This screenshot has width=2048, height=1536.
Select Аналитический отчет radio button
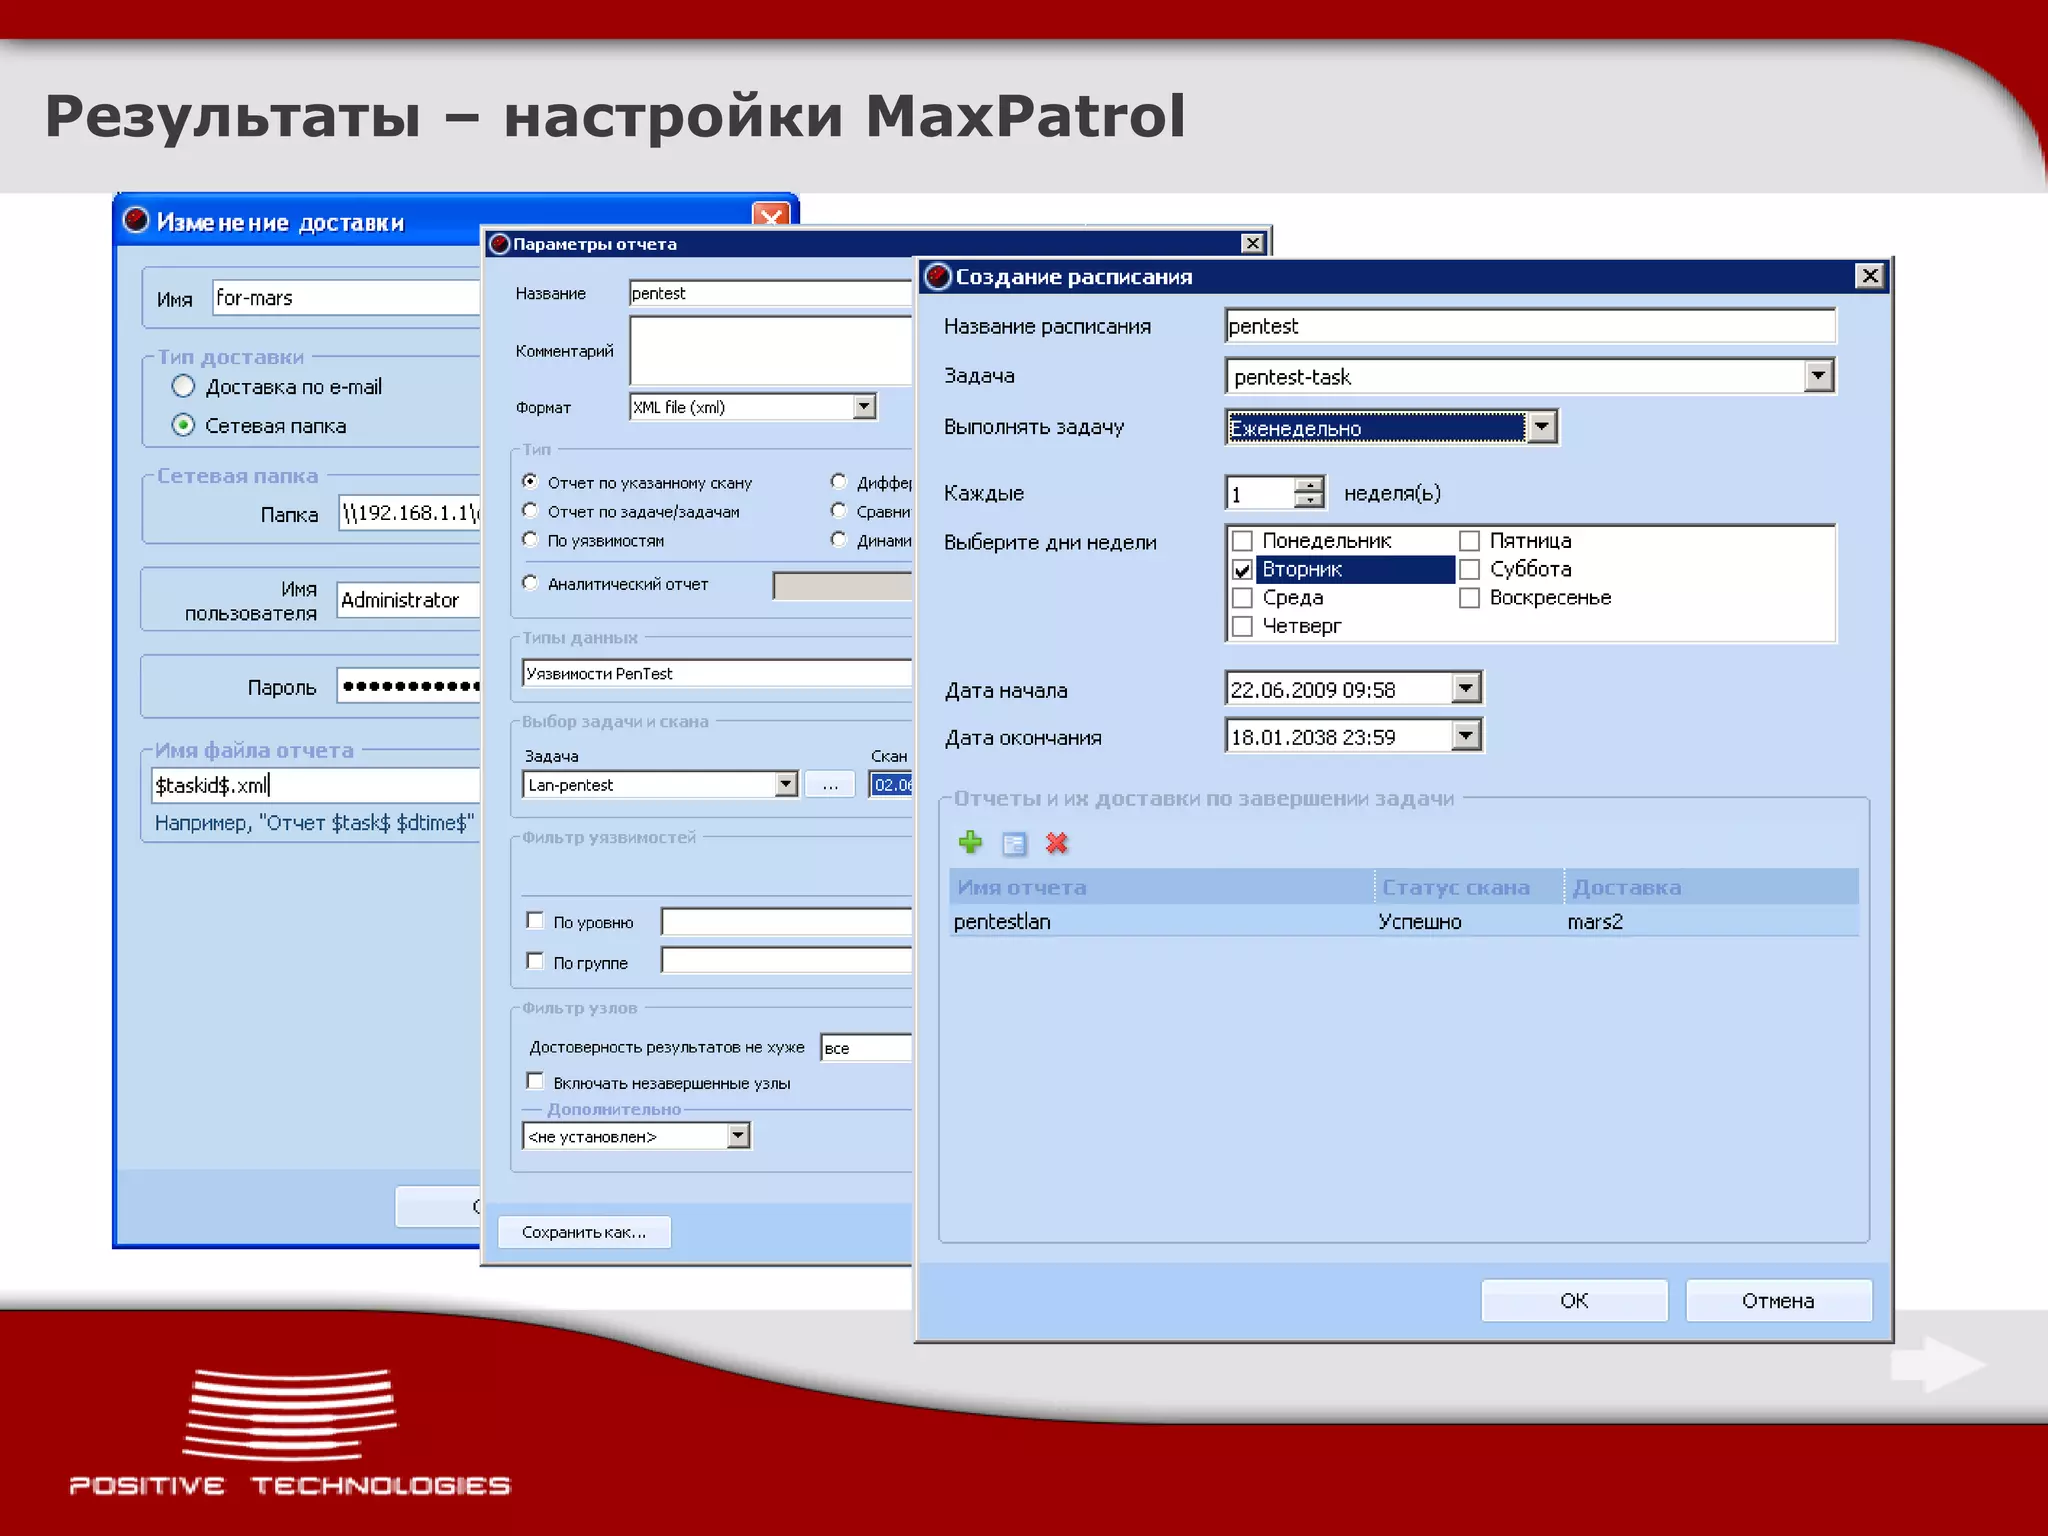tap(530, 582)
